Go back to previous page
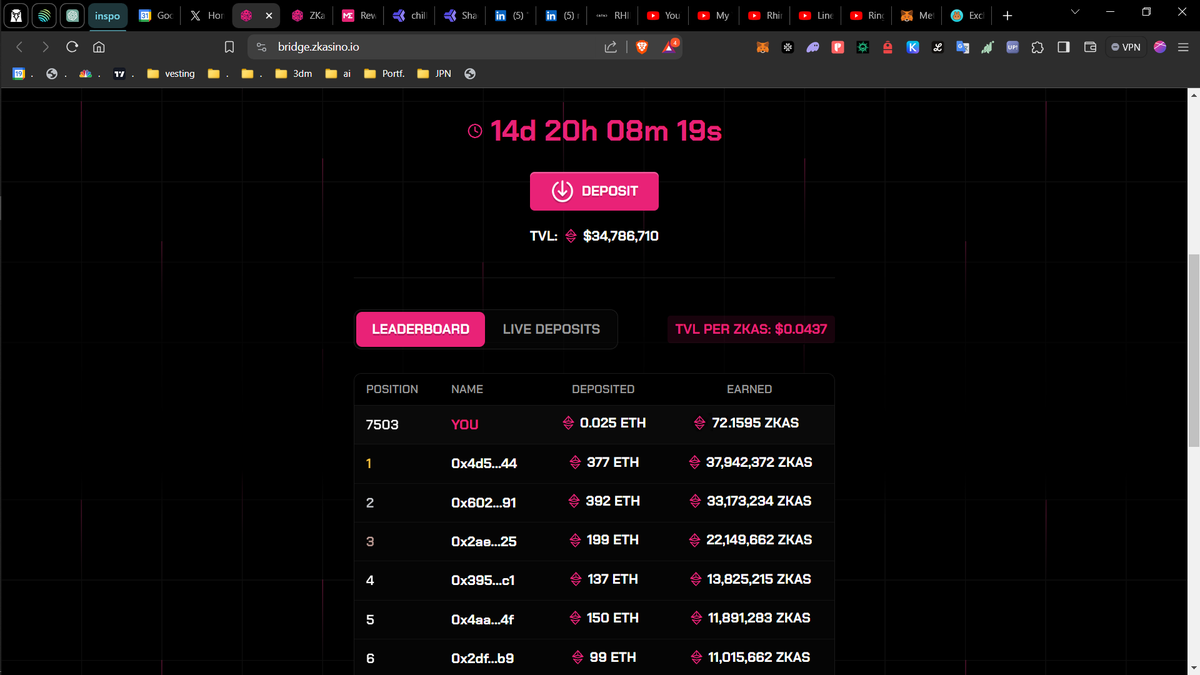Screen dimensions: 1200x675 (x=19, y=47)
